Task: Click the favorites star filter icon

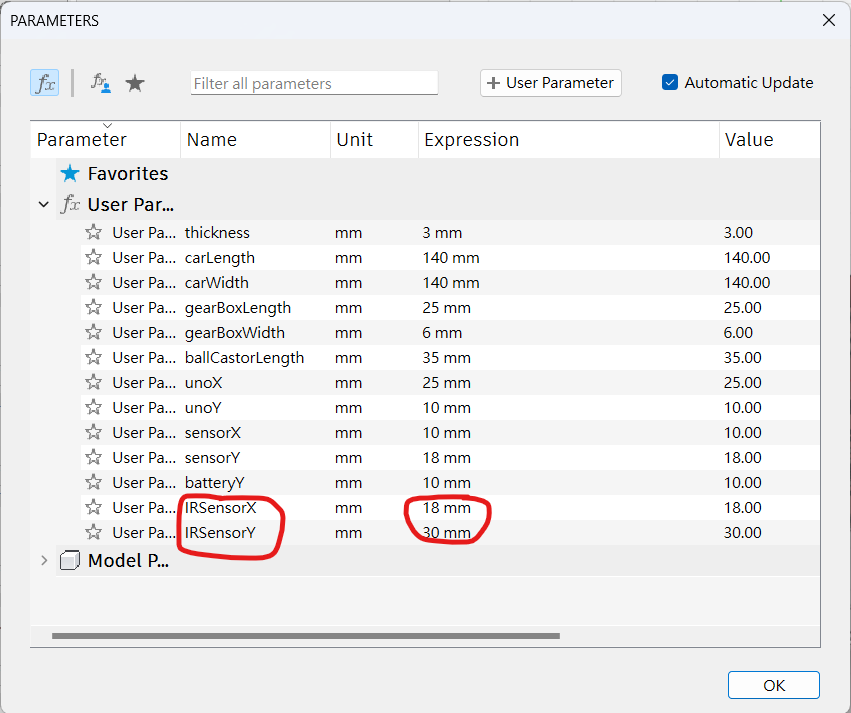Action: point(135,83)
